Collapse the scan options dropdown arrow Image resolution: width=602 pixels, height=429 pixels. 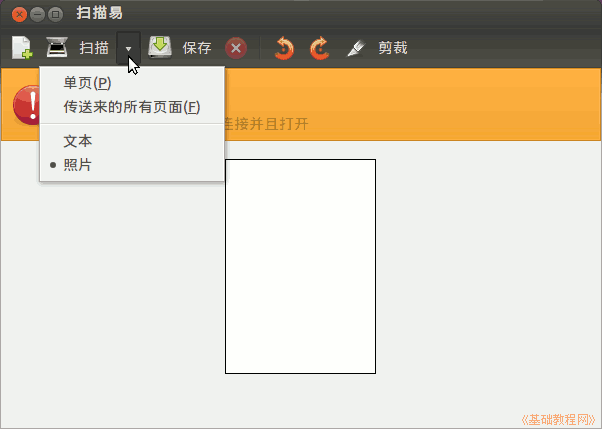coord(128,48)
